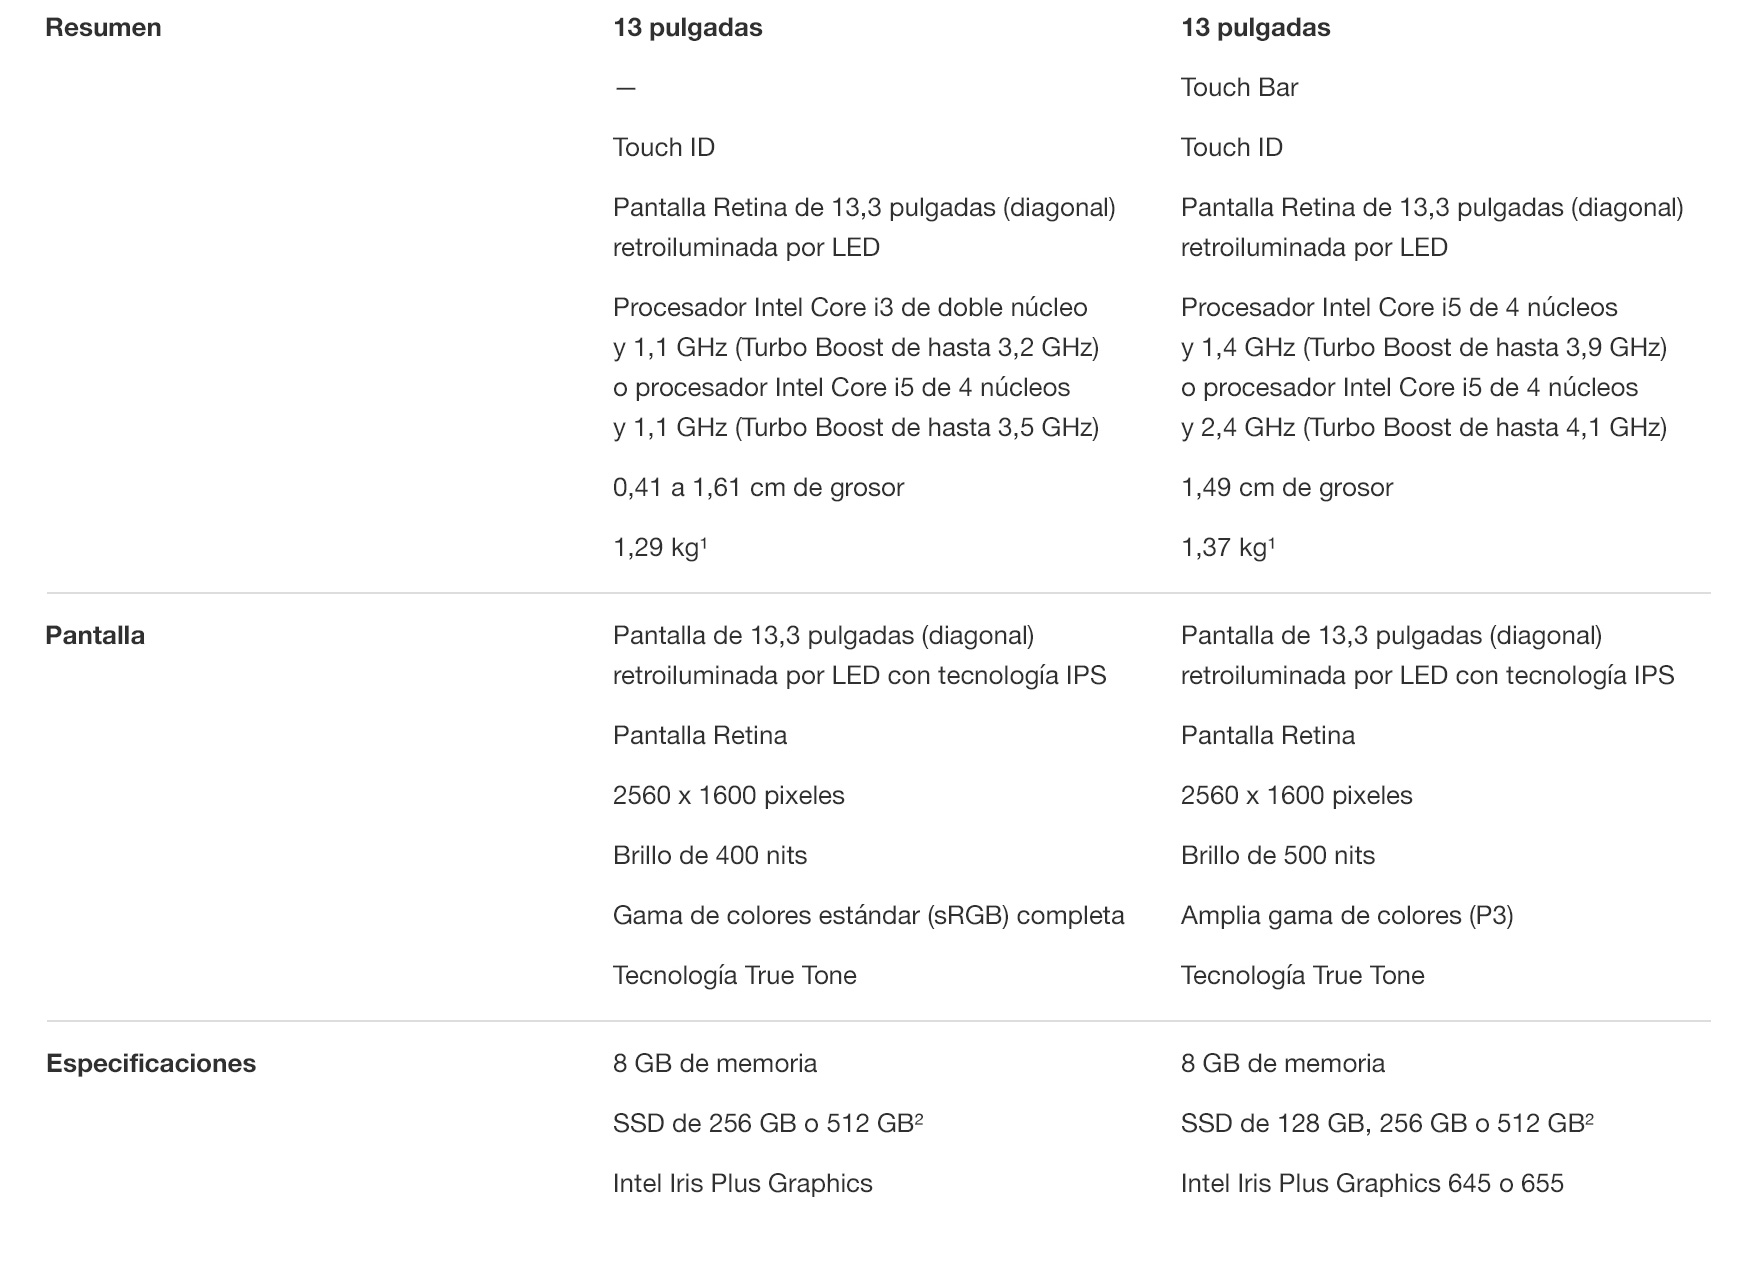1744x1268 pixels.
Task: Click the 0,41 a 1,61 cm de grosor text
Action: point(758,487)
